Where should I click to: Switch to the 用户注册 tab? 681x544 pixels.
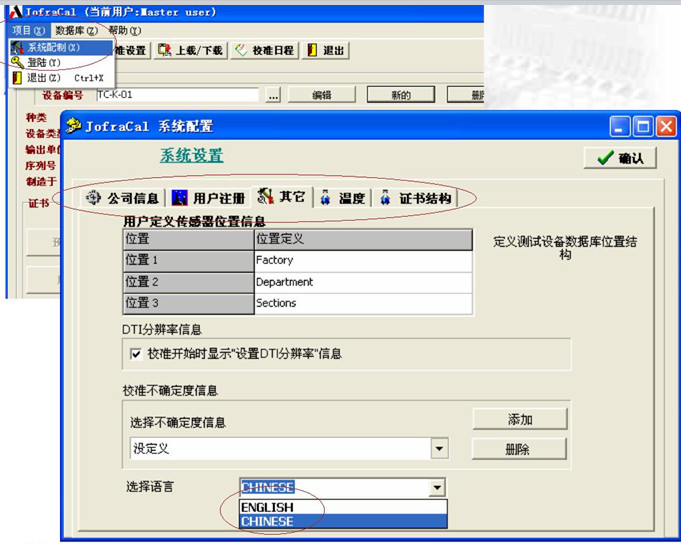coord(208,198)
